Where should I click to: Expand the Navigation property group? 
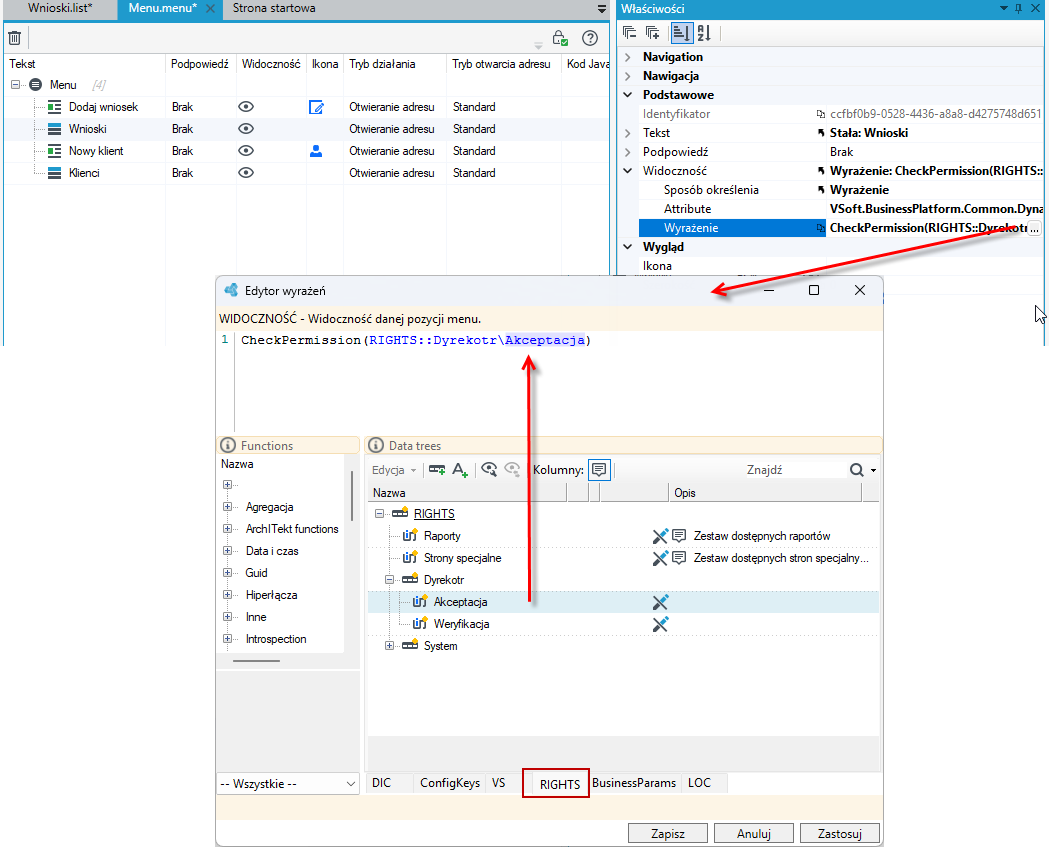click(x=628, y=57)
